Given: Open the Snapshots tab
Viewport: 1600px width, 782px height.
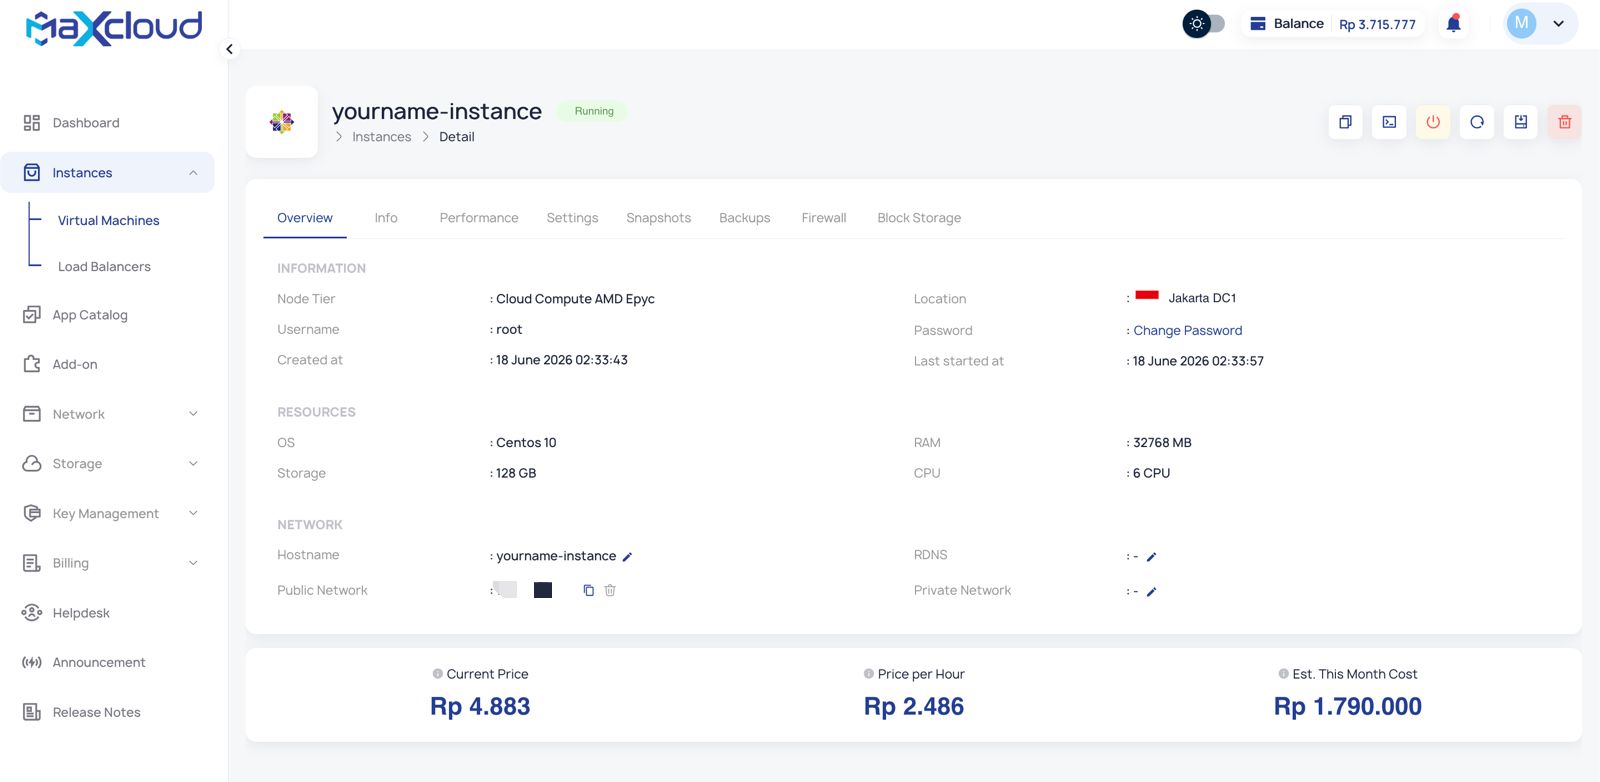Looking at the screenshot, I should tap(658, 218).
